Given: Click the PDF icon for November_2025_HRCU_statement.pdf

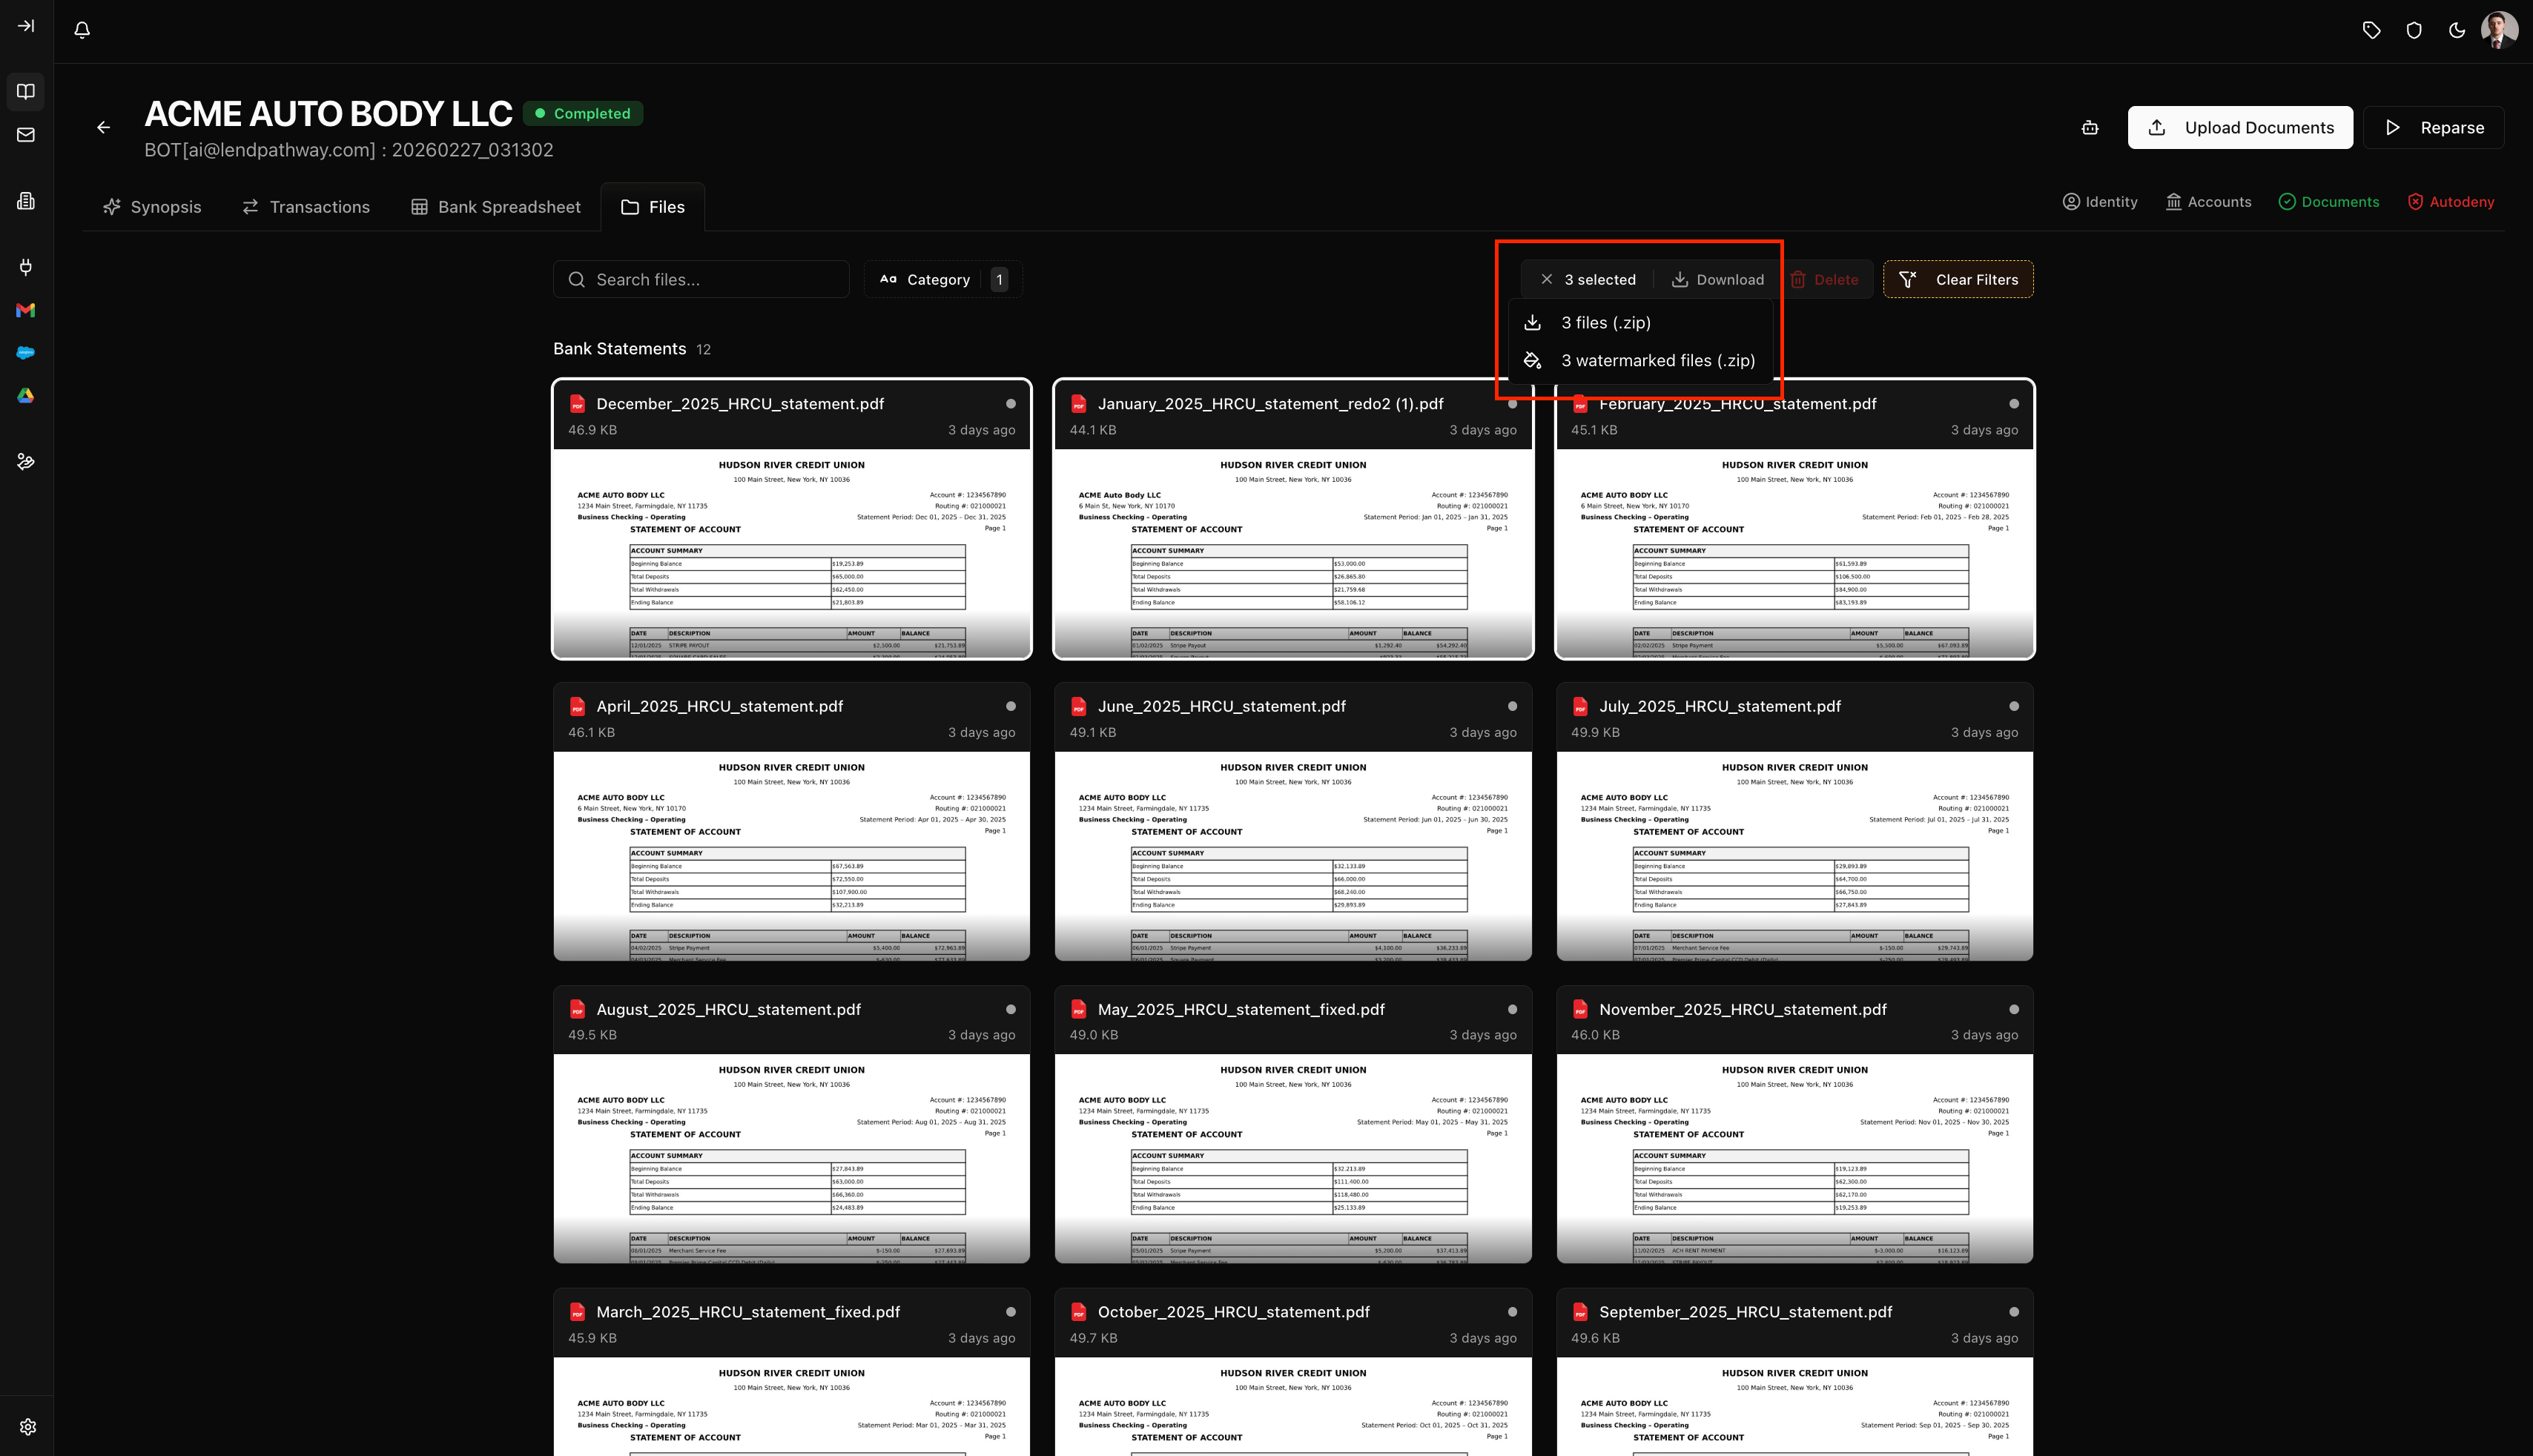Looking at the screenshot, I should (1580, 1010).
